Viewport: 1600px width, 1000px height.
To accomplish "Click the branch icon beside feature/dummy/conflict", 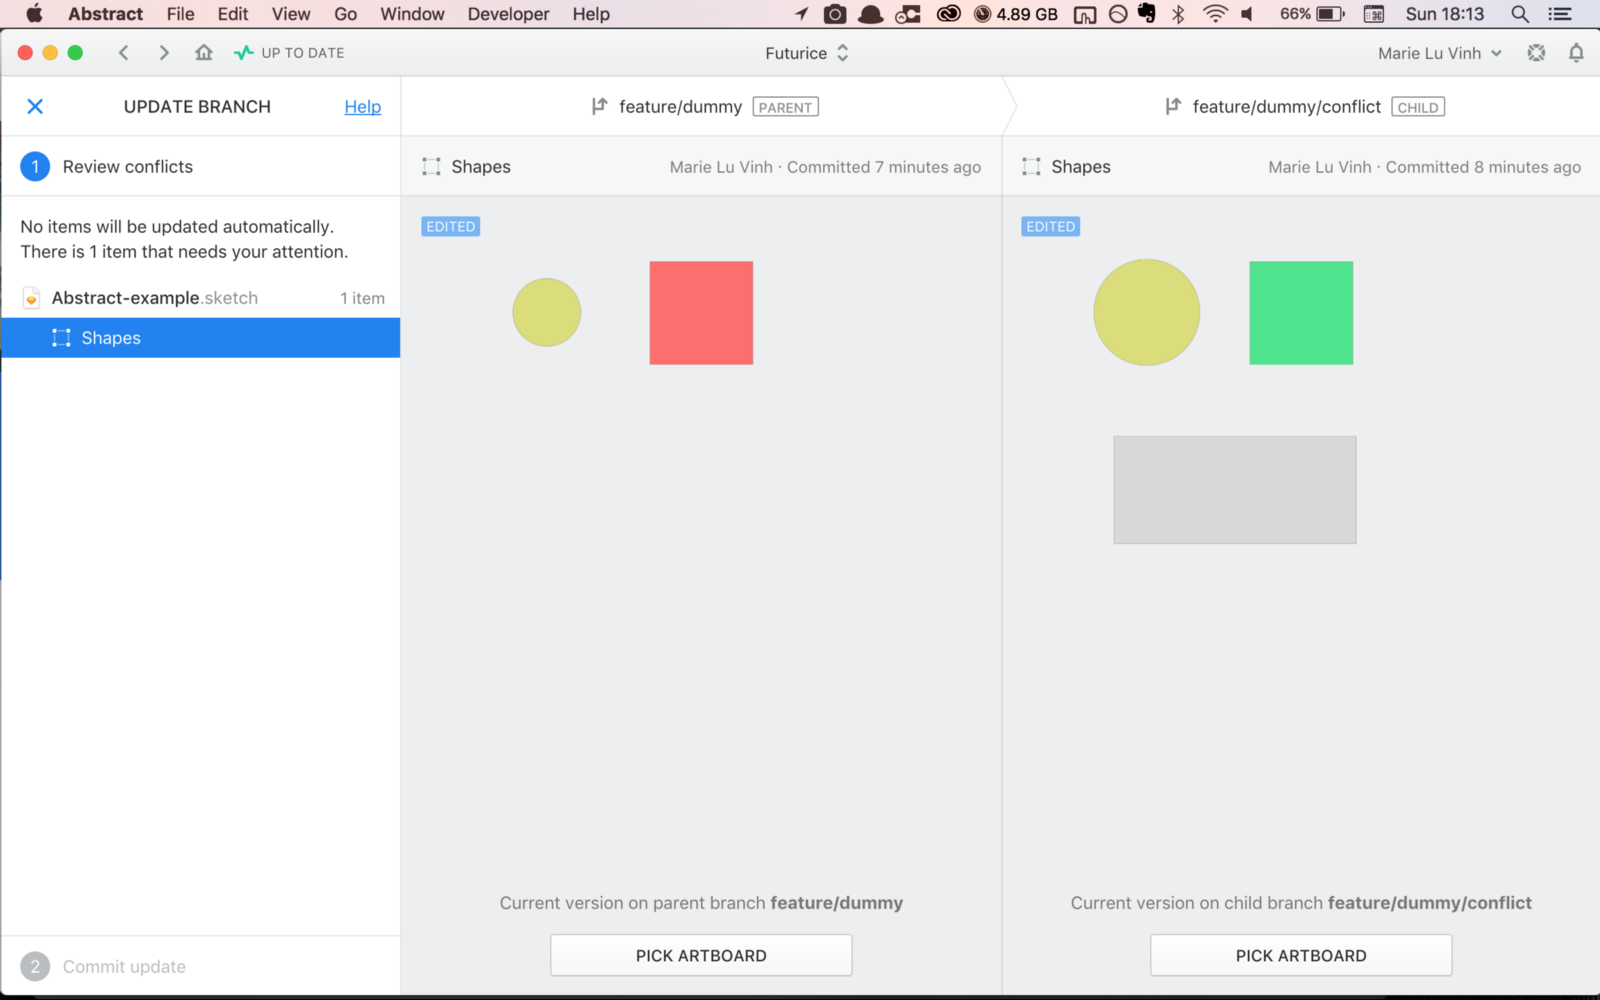I will pos(1173,106).
